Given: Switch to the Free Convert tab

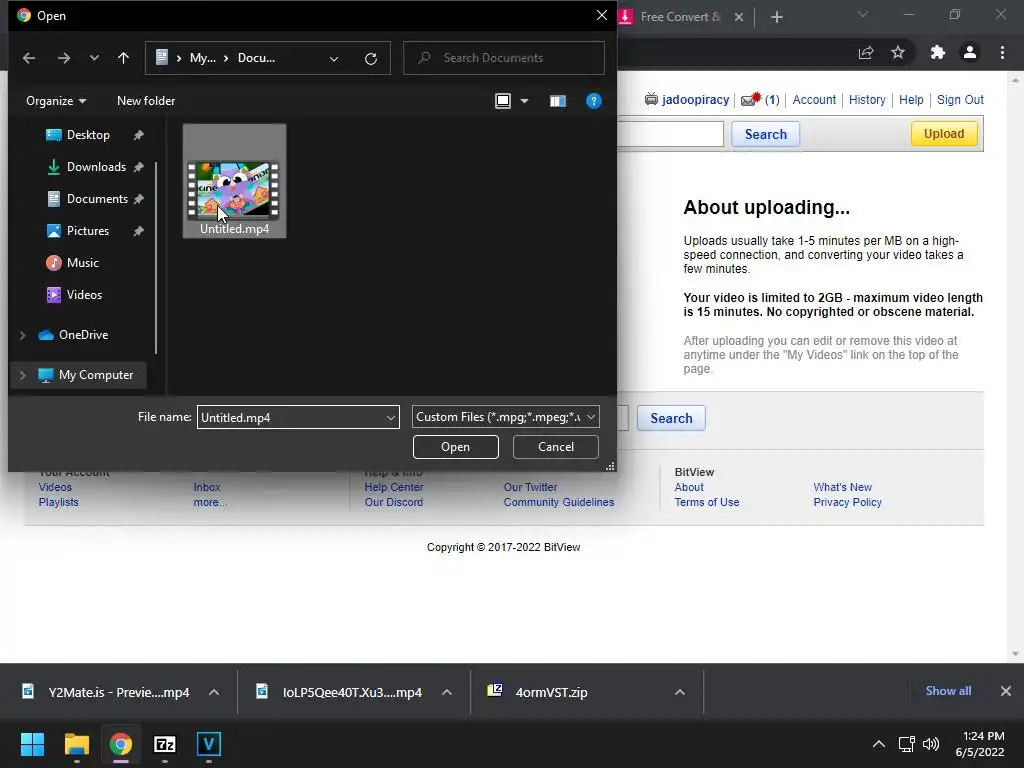Looking at the screenshot, I should pyautogui.click(x=679, y=17).
